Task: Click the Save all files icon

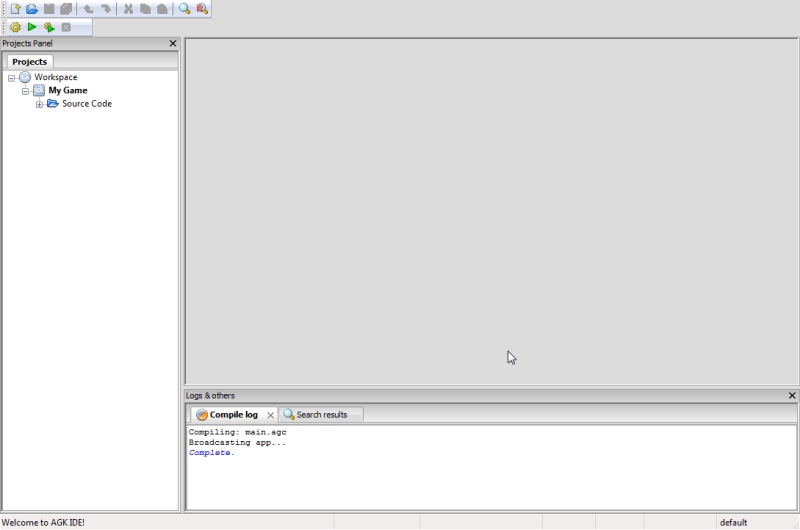Action: click(x=66, y=9)
